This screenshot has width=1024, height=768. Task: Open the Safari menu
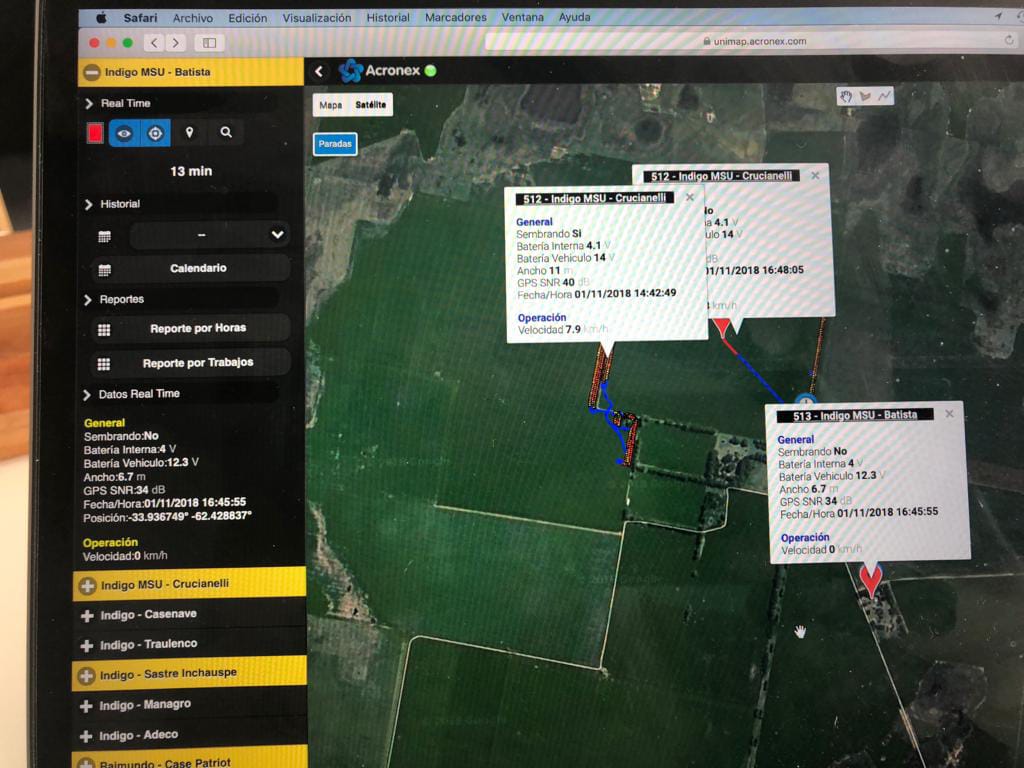(x=140, y=18)
